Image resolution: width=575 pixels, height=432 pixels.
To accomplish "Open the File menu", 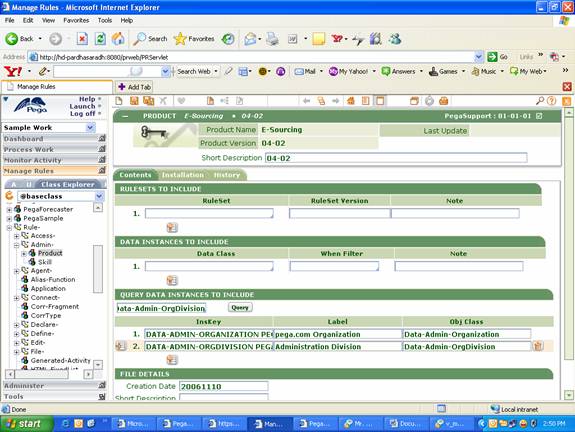I will click(10, 21).
